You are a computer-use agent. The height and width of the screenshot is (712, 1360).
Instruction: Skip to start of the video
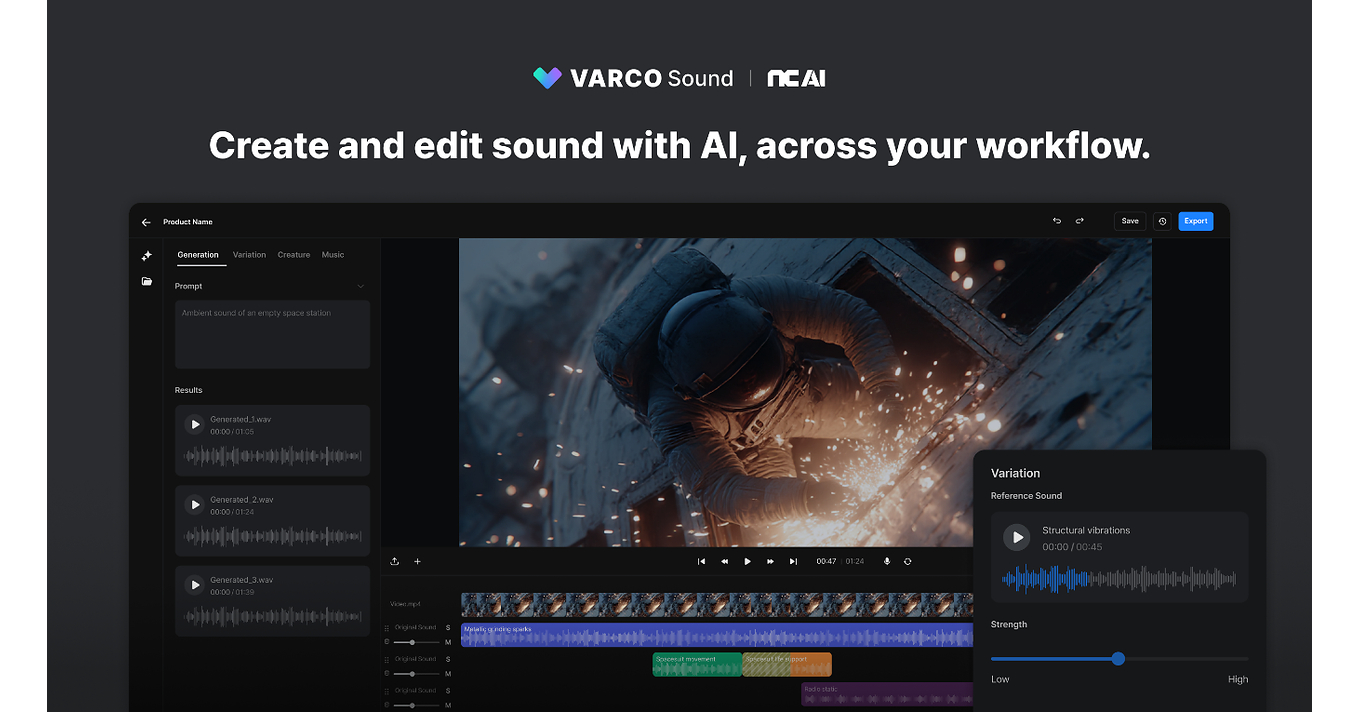click(702, 561)
